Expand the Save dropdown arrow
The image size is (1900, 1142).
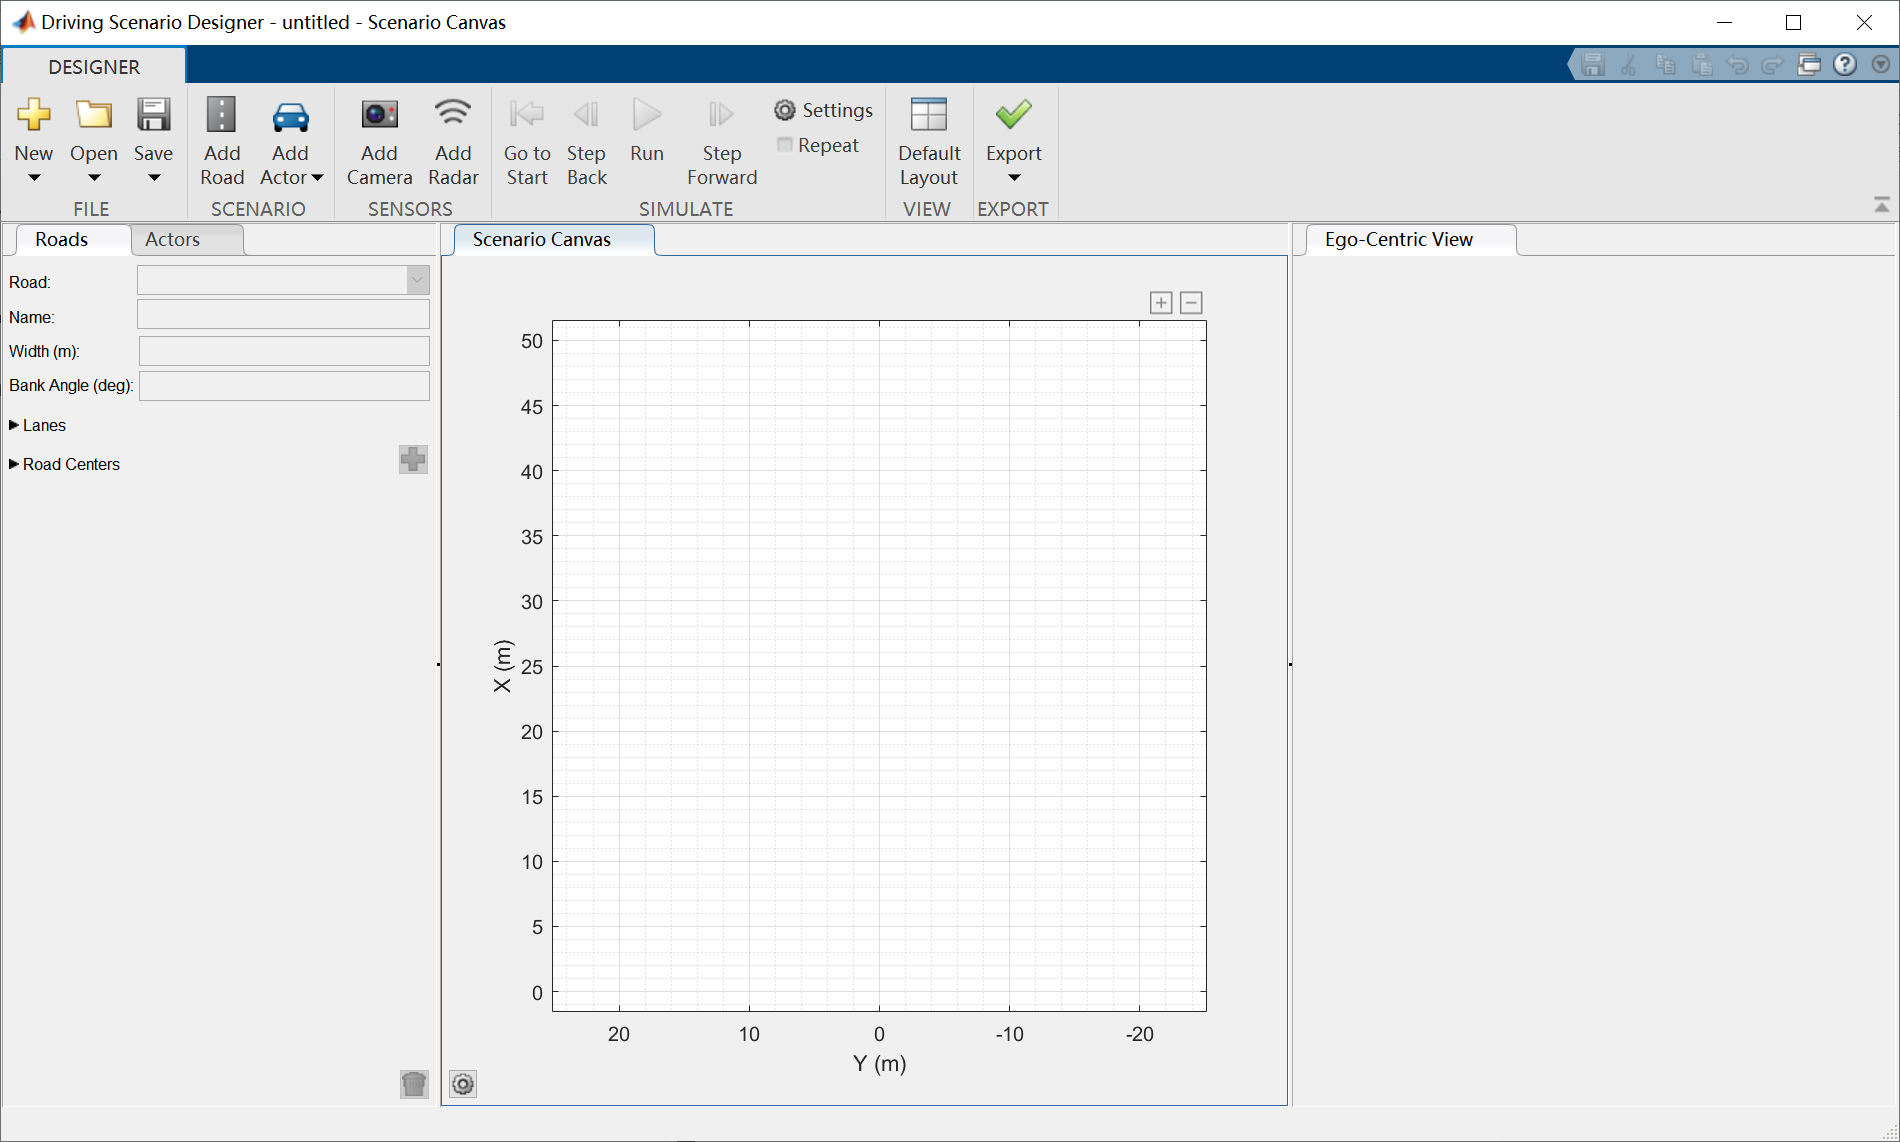coord(153,178)
